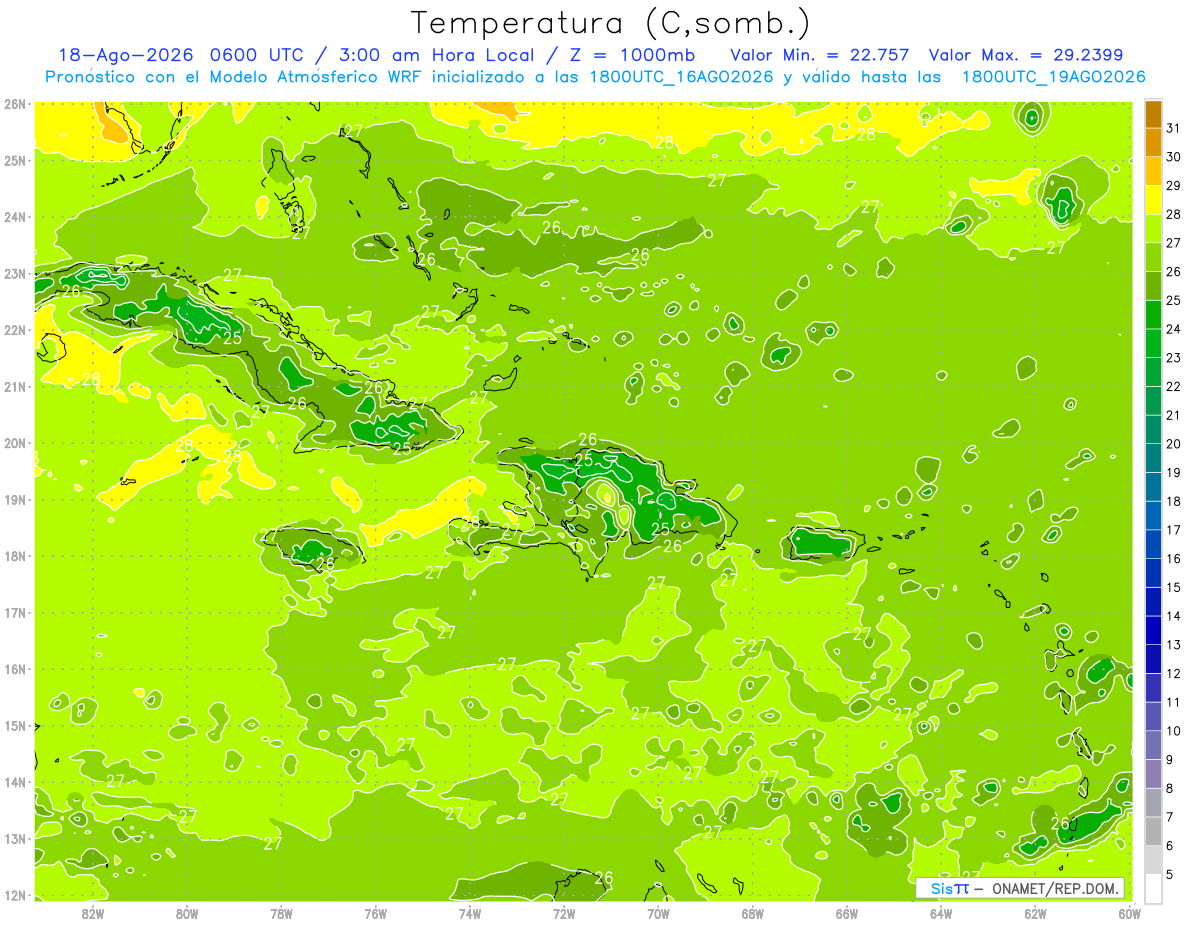The width and height of the screenshot is (1200, 927).
Task: Click the brown legend band above 31
Action: tap(1153, 114)
